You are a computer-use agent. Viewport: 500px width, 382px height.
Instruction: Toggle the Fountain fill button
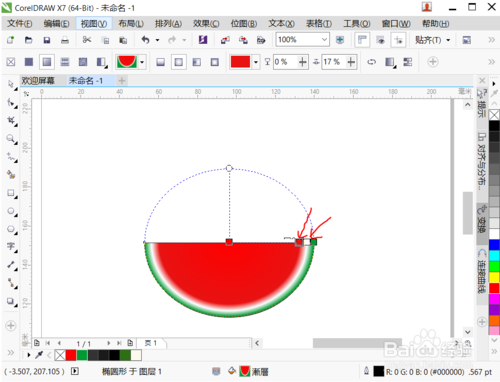click(47, 62)
